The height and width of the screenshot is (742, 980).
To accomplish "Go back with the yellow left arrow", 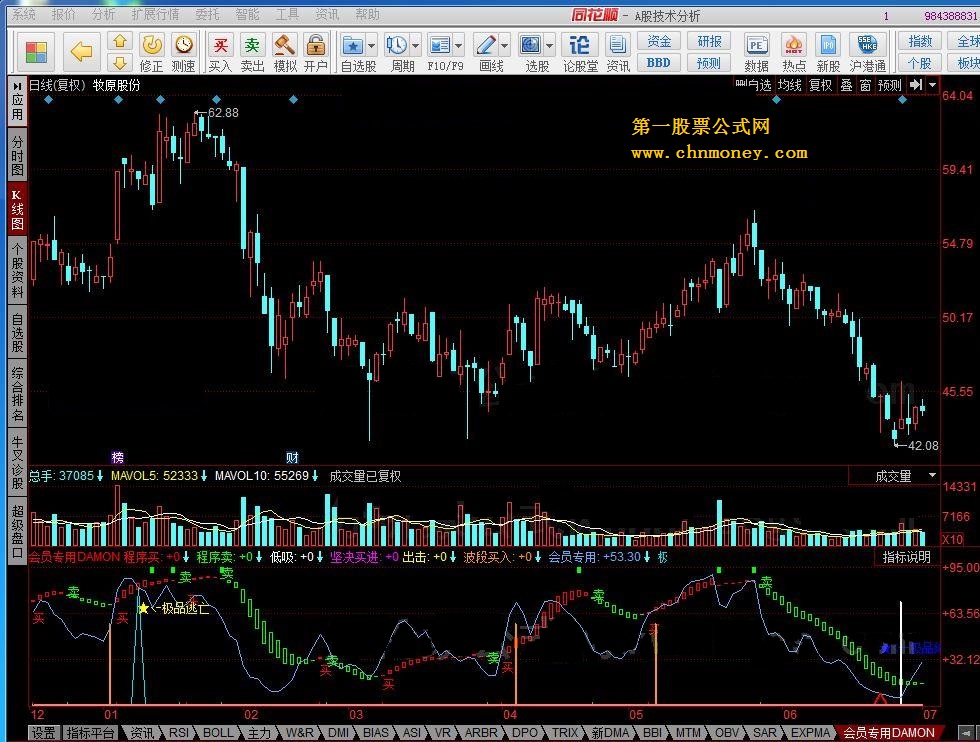I will 82,51.
